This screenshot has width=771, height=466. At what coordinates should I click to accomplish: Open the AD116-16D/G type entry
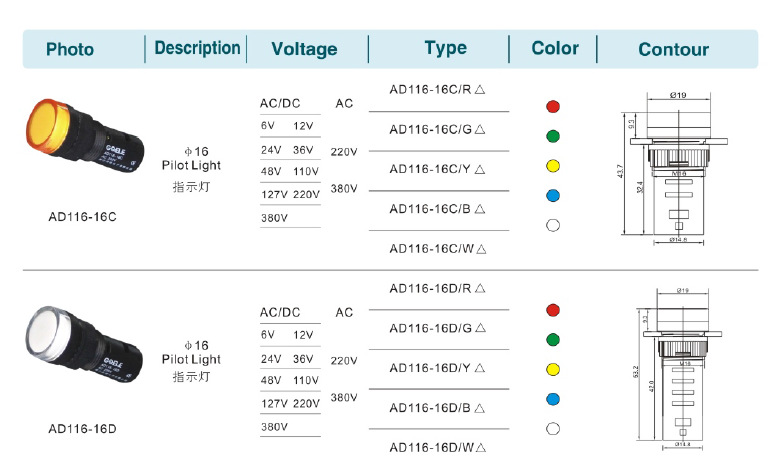437,328
